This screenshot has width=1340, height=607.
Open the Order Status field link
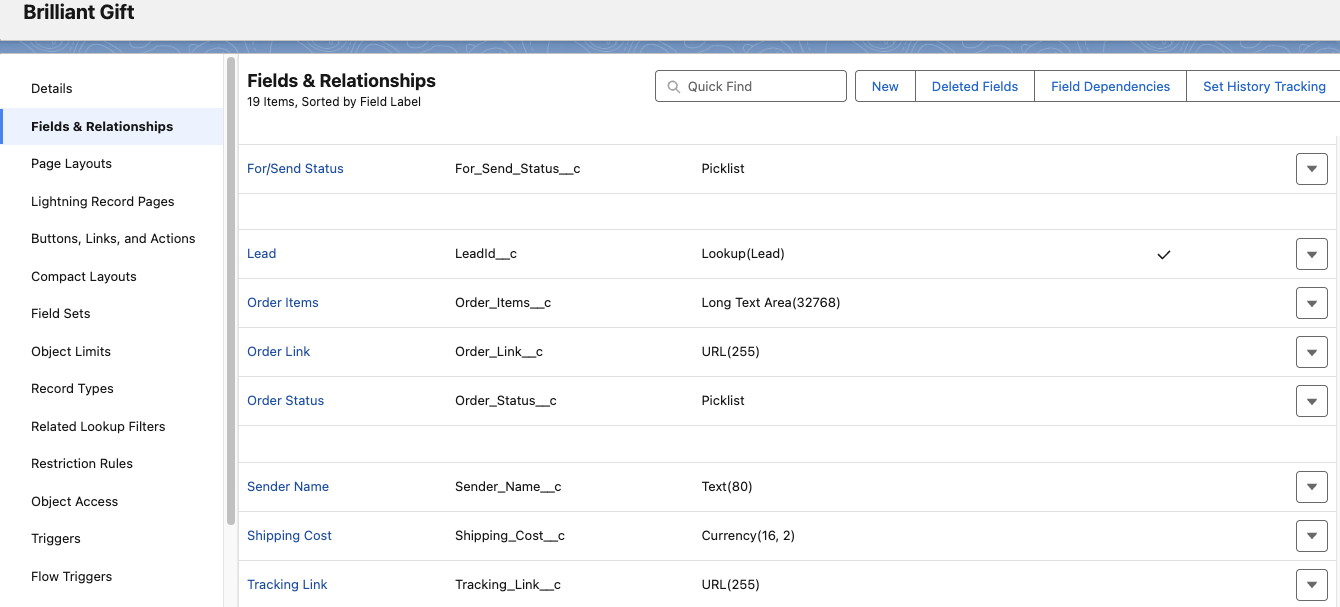[285, 401]
